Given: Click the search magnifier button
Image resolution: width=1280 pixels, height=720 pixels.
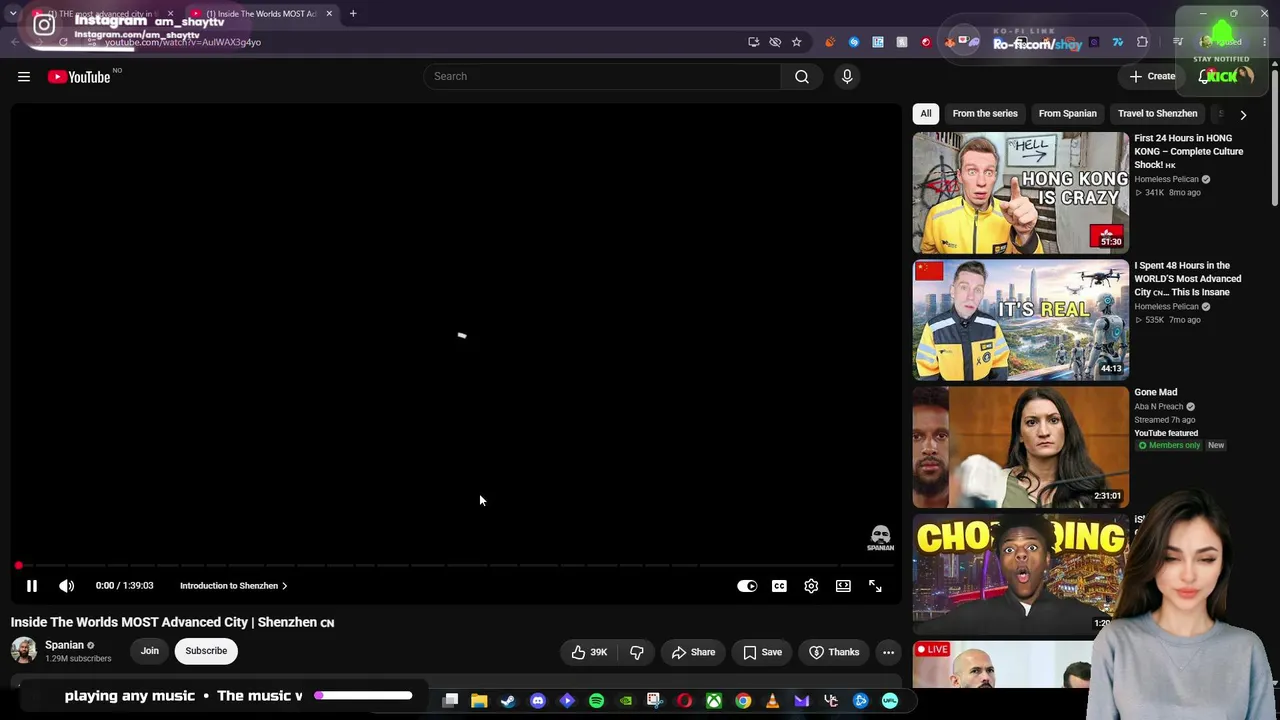Looking at the screenshot, I should point(802,77).
